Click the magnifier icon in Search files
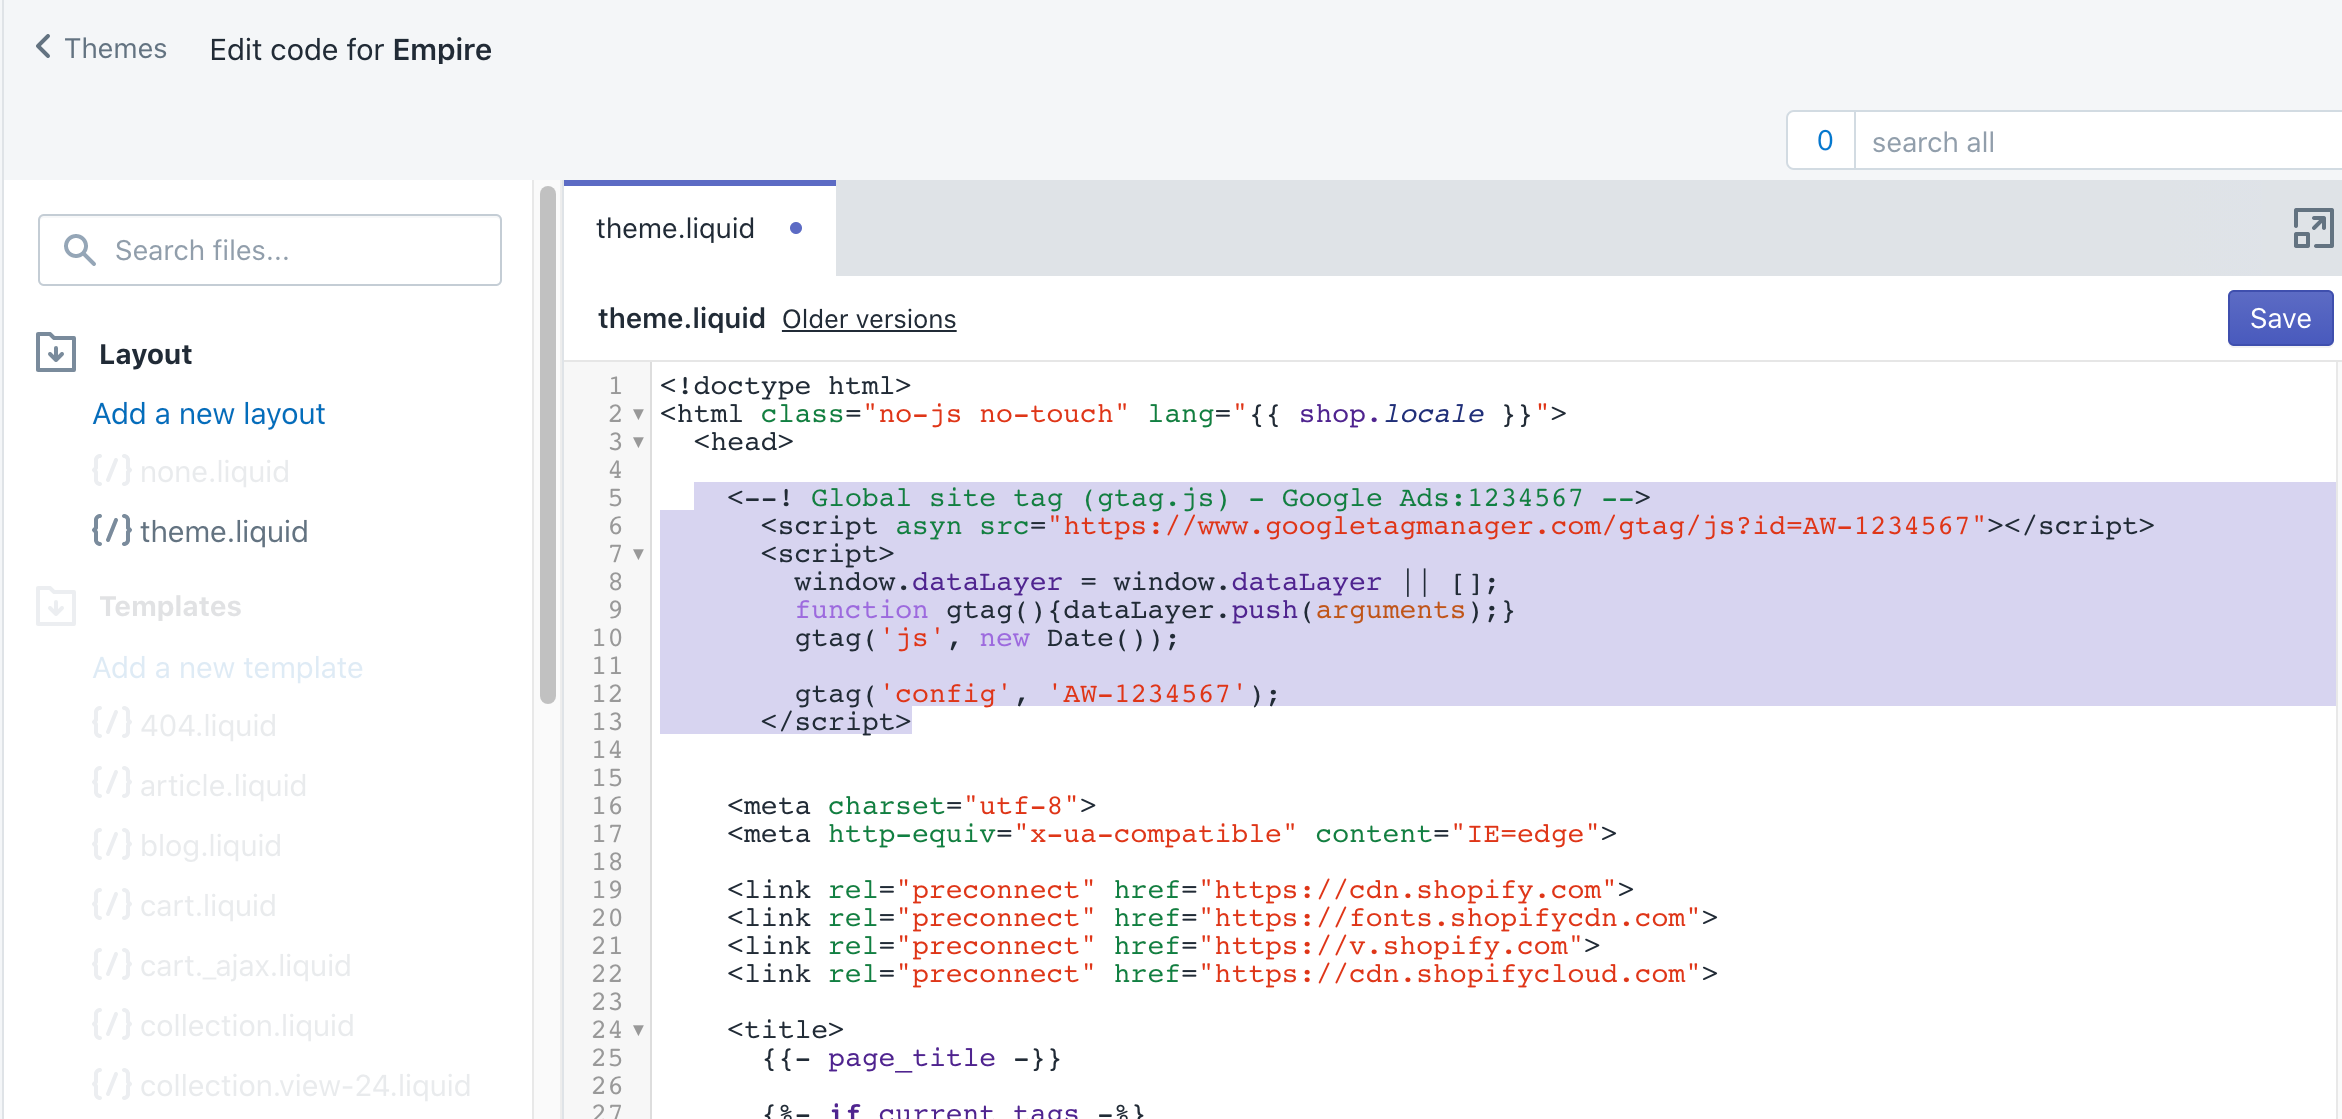The image size is (2342, 1119). coord(80,250)
